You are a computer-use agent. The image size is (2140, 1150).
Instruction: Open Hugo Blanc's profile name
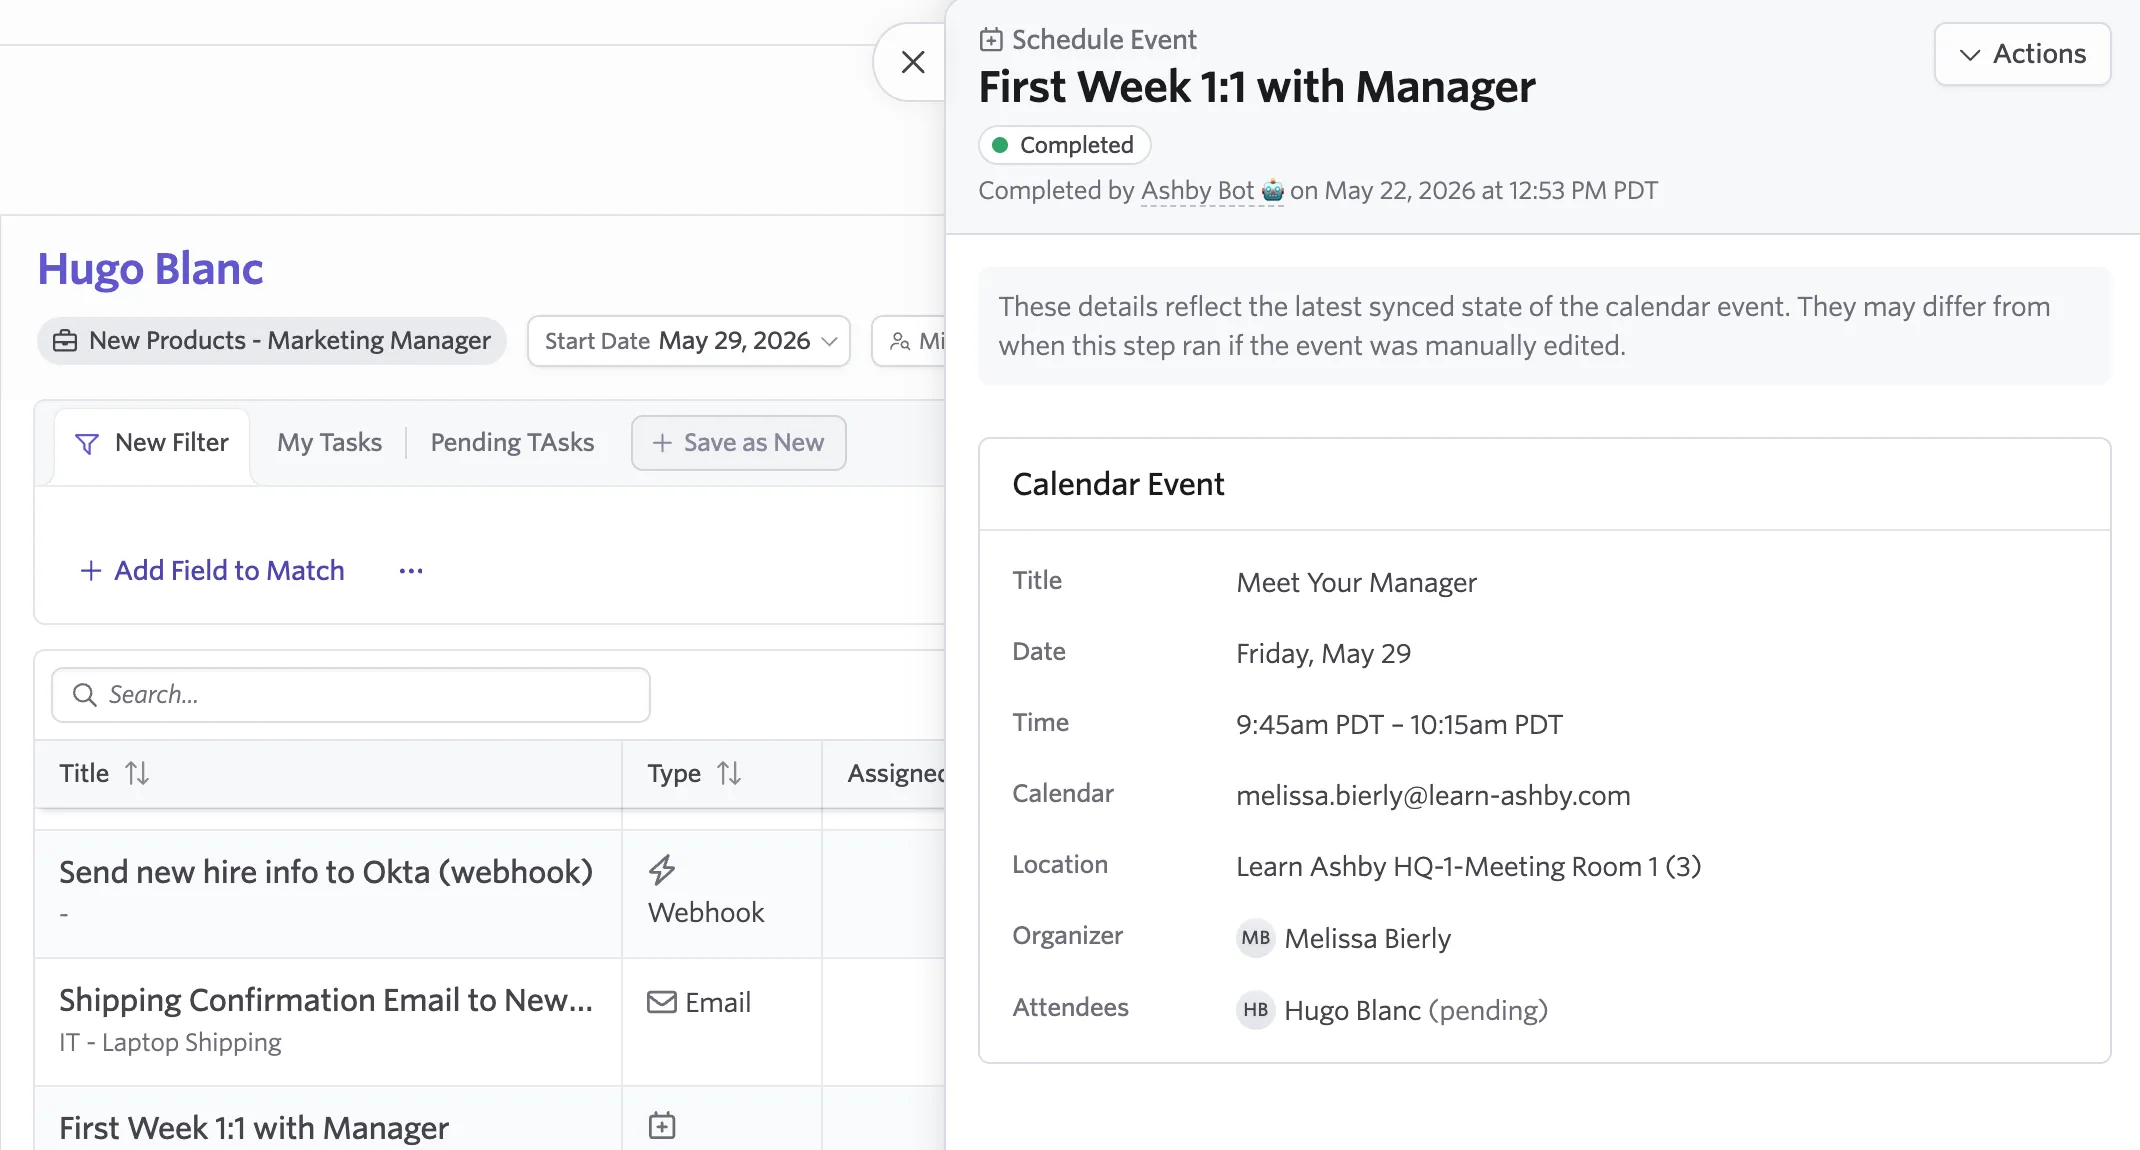click(150, 268)
